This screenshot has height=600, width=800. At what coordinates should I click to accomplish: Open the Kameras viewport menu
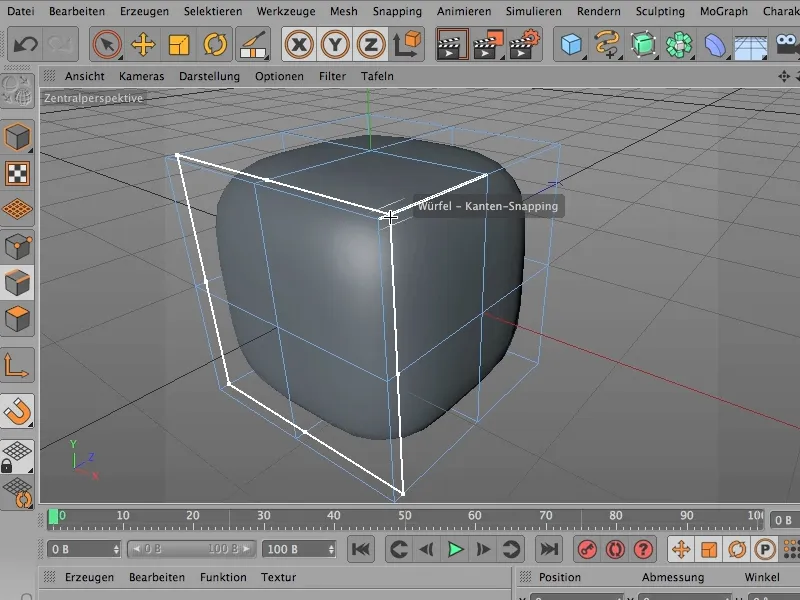141,76
